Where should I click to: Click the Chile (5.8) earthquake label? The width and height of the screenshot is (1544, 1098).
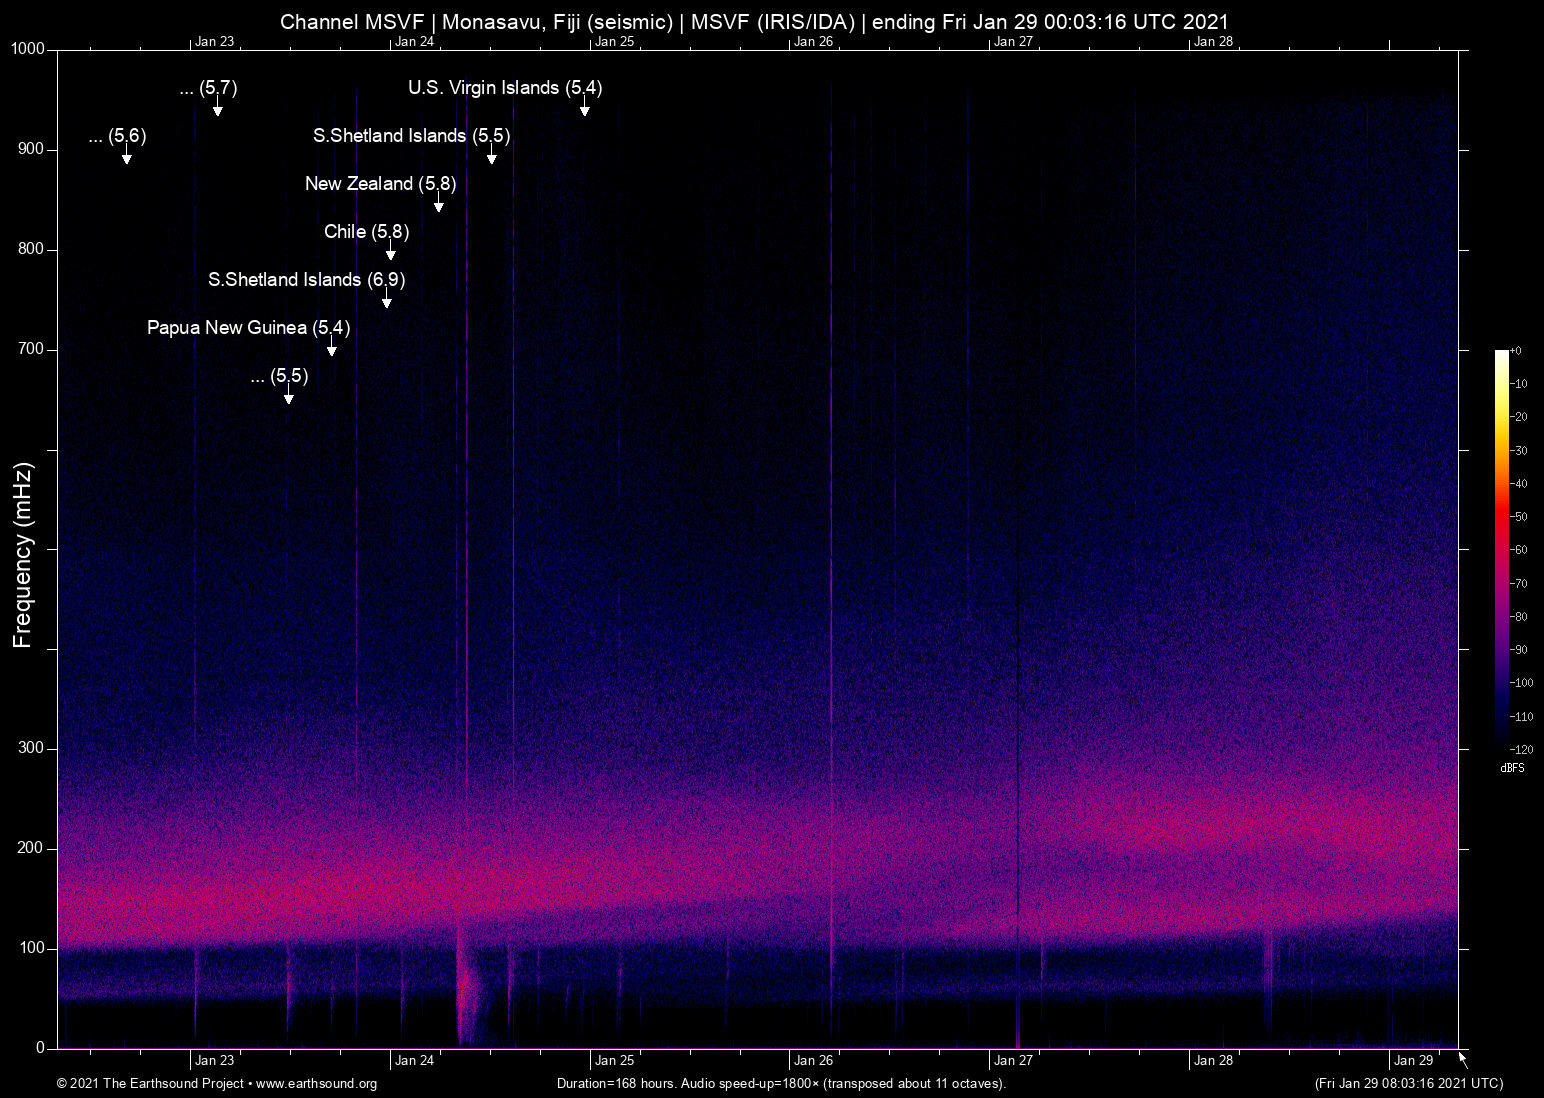coord(366,232)
